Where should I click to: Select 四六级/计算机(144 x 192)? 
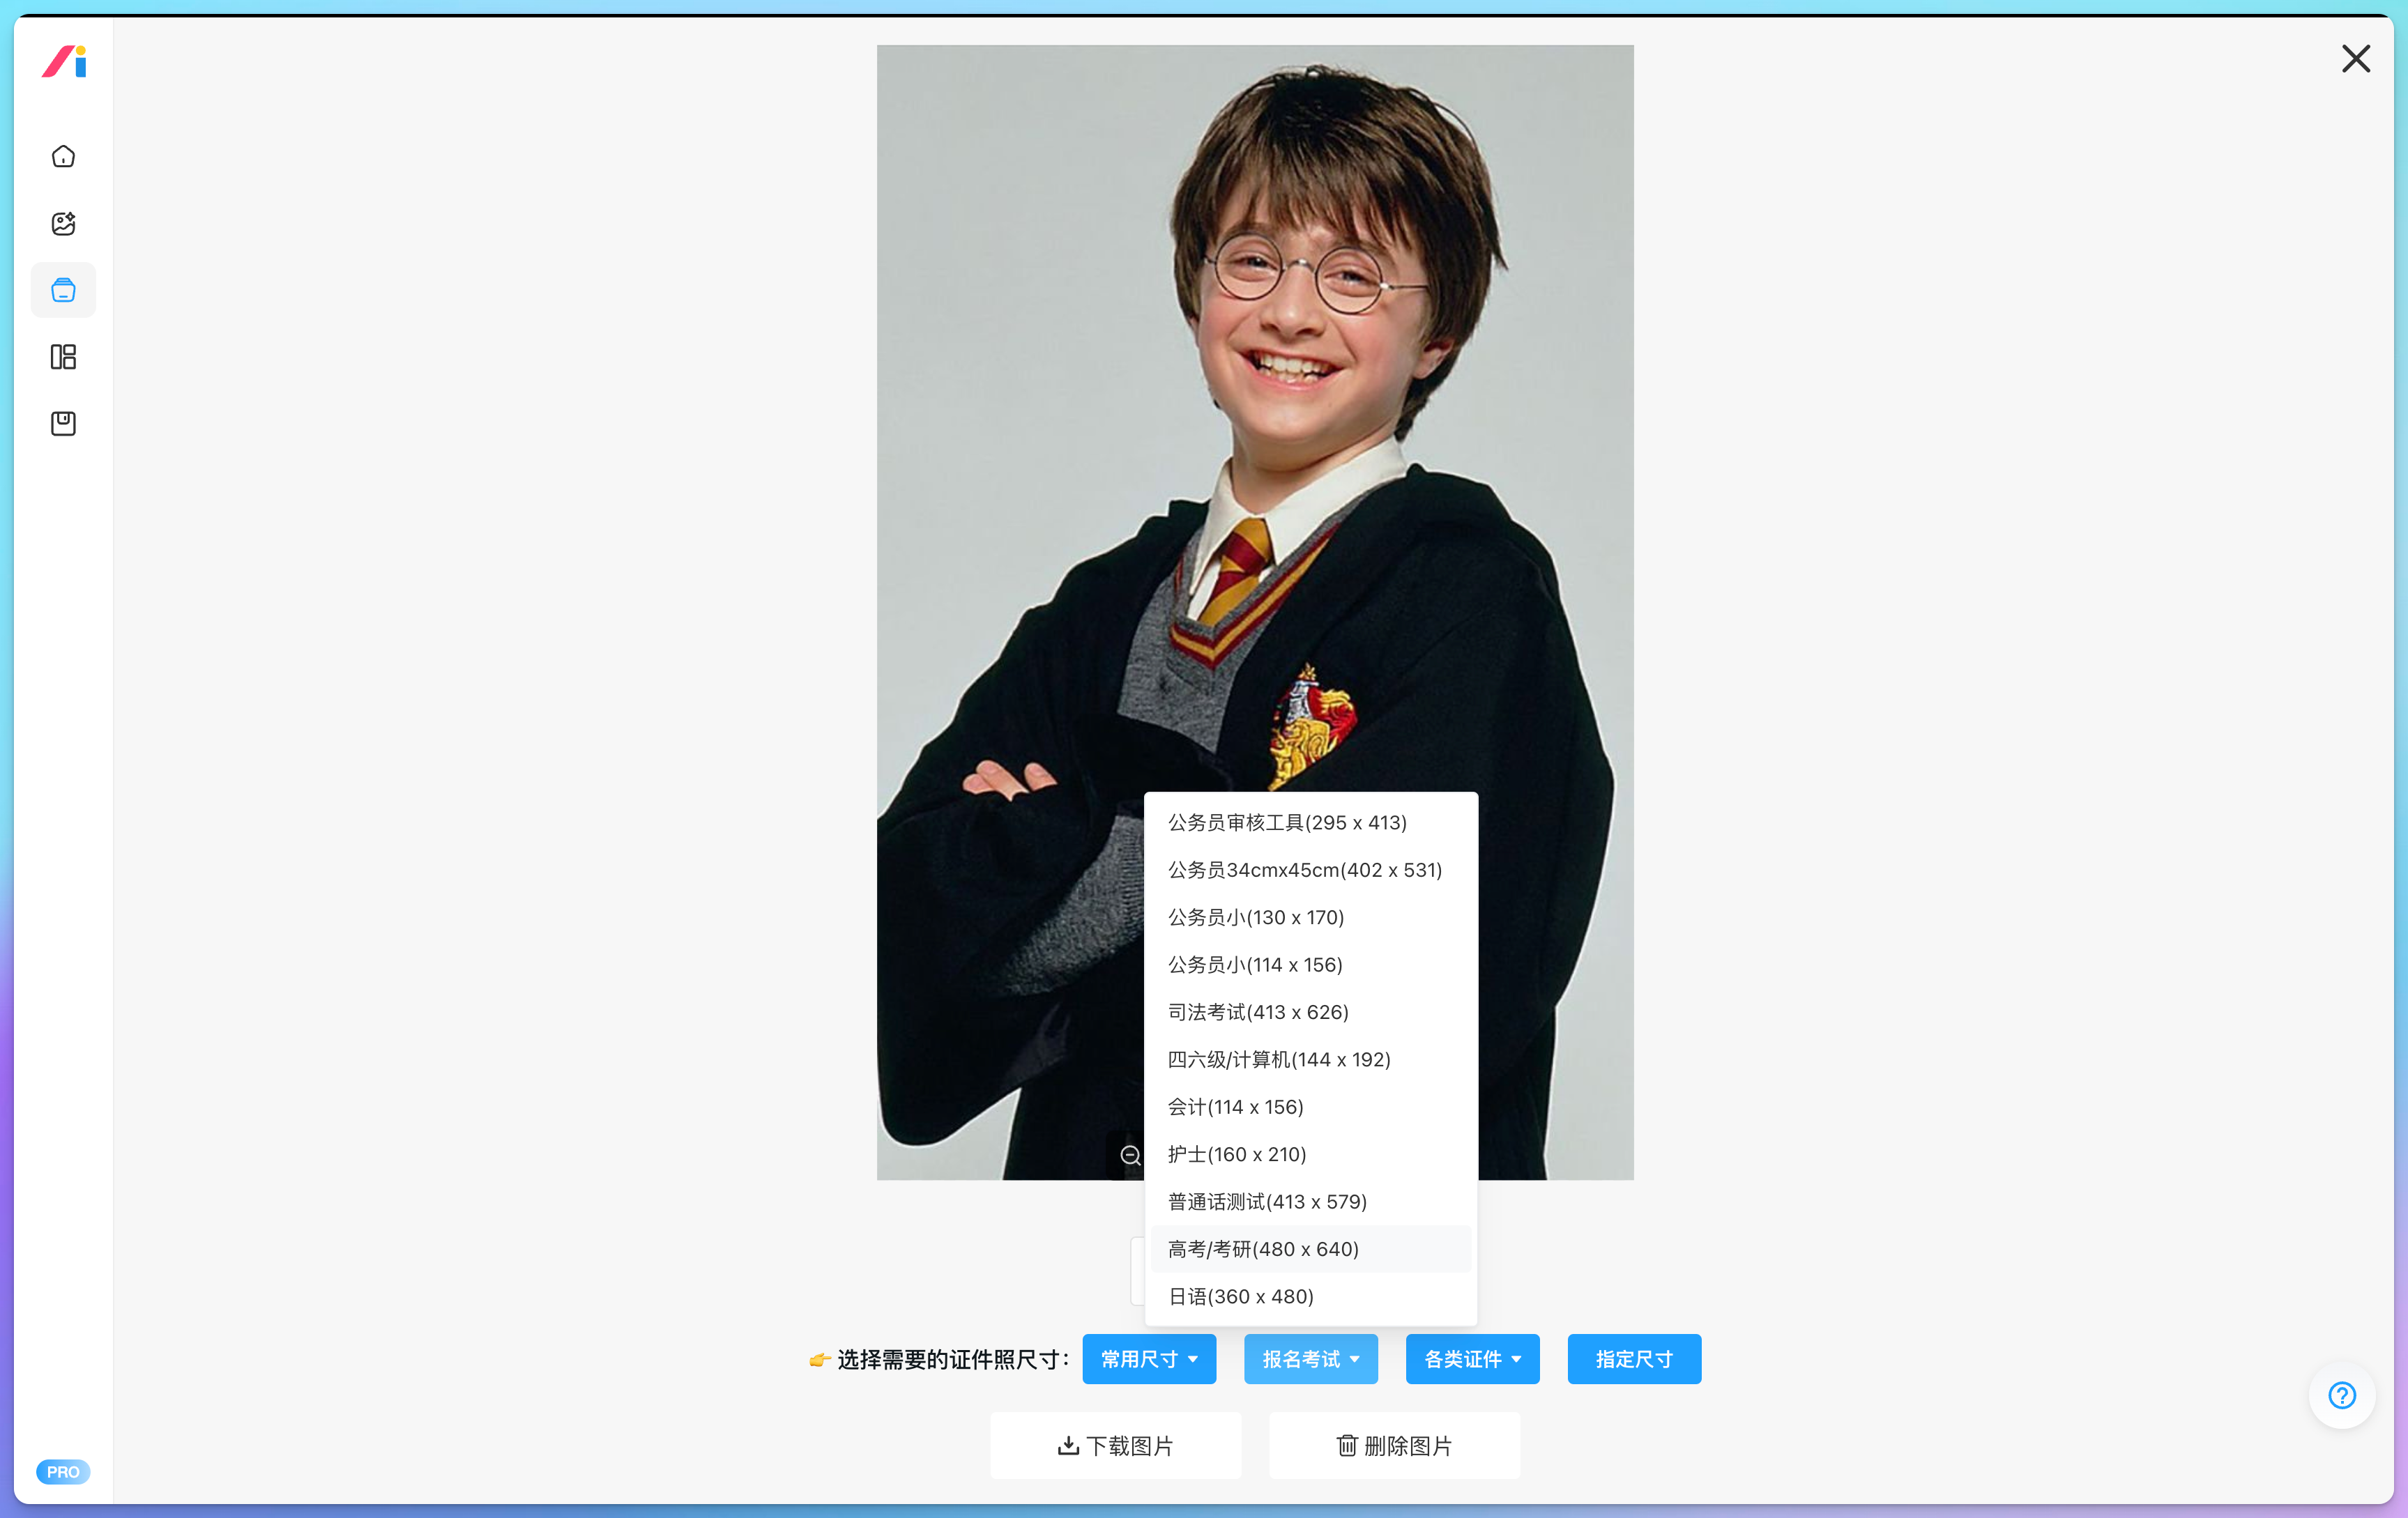pos(1310,1059)
